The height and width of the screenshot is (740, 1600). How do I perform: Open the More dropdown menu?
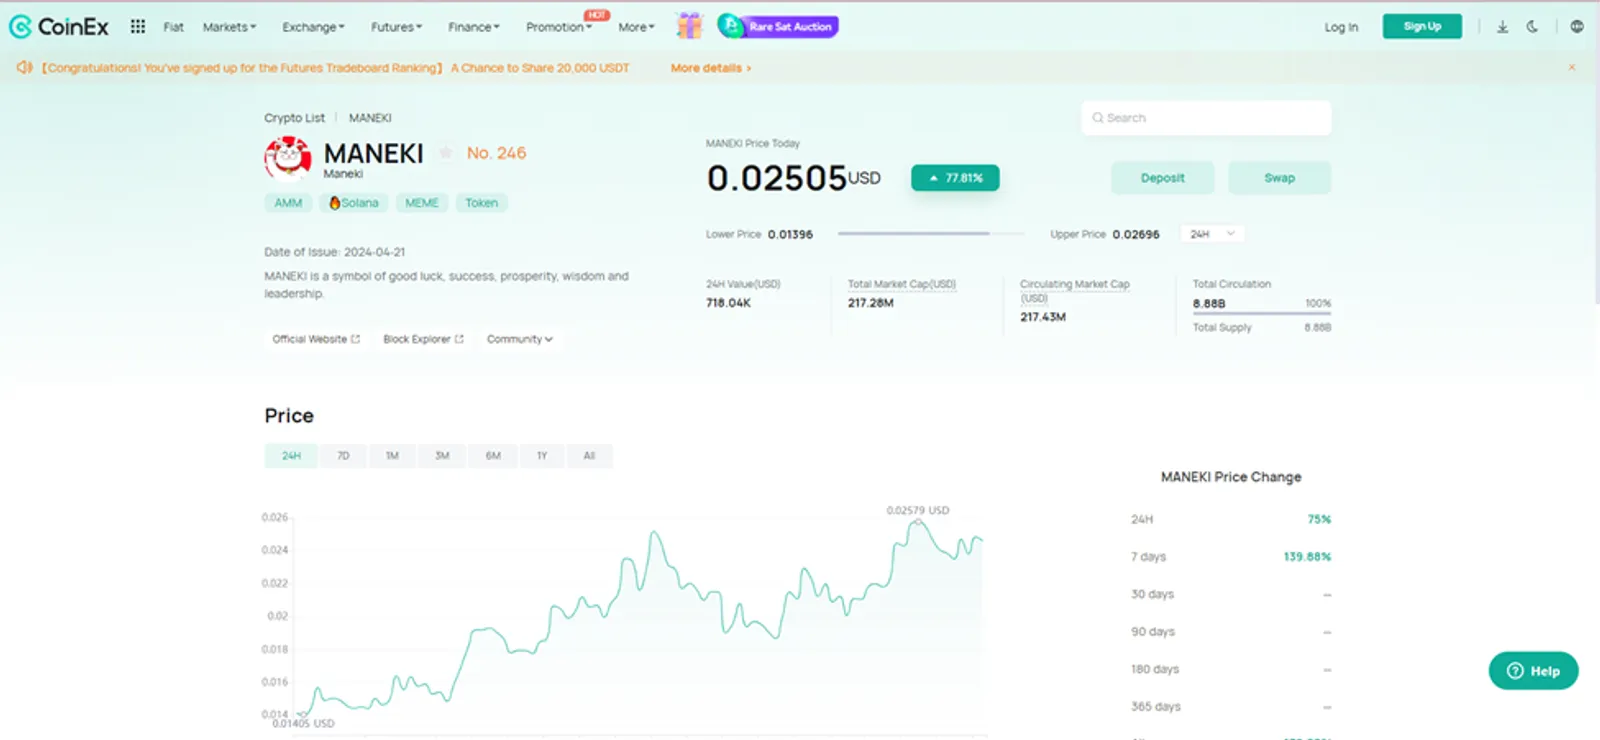click(x=637, y=27)
